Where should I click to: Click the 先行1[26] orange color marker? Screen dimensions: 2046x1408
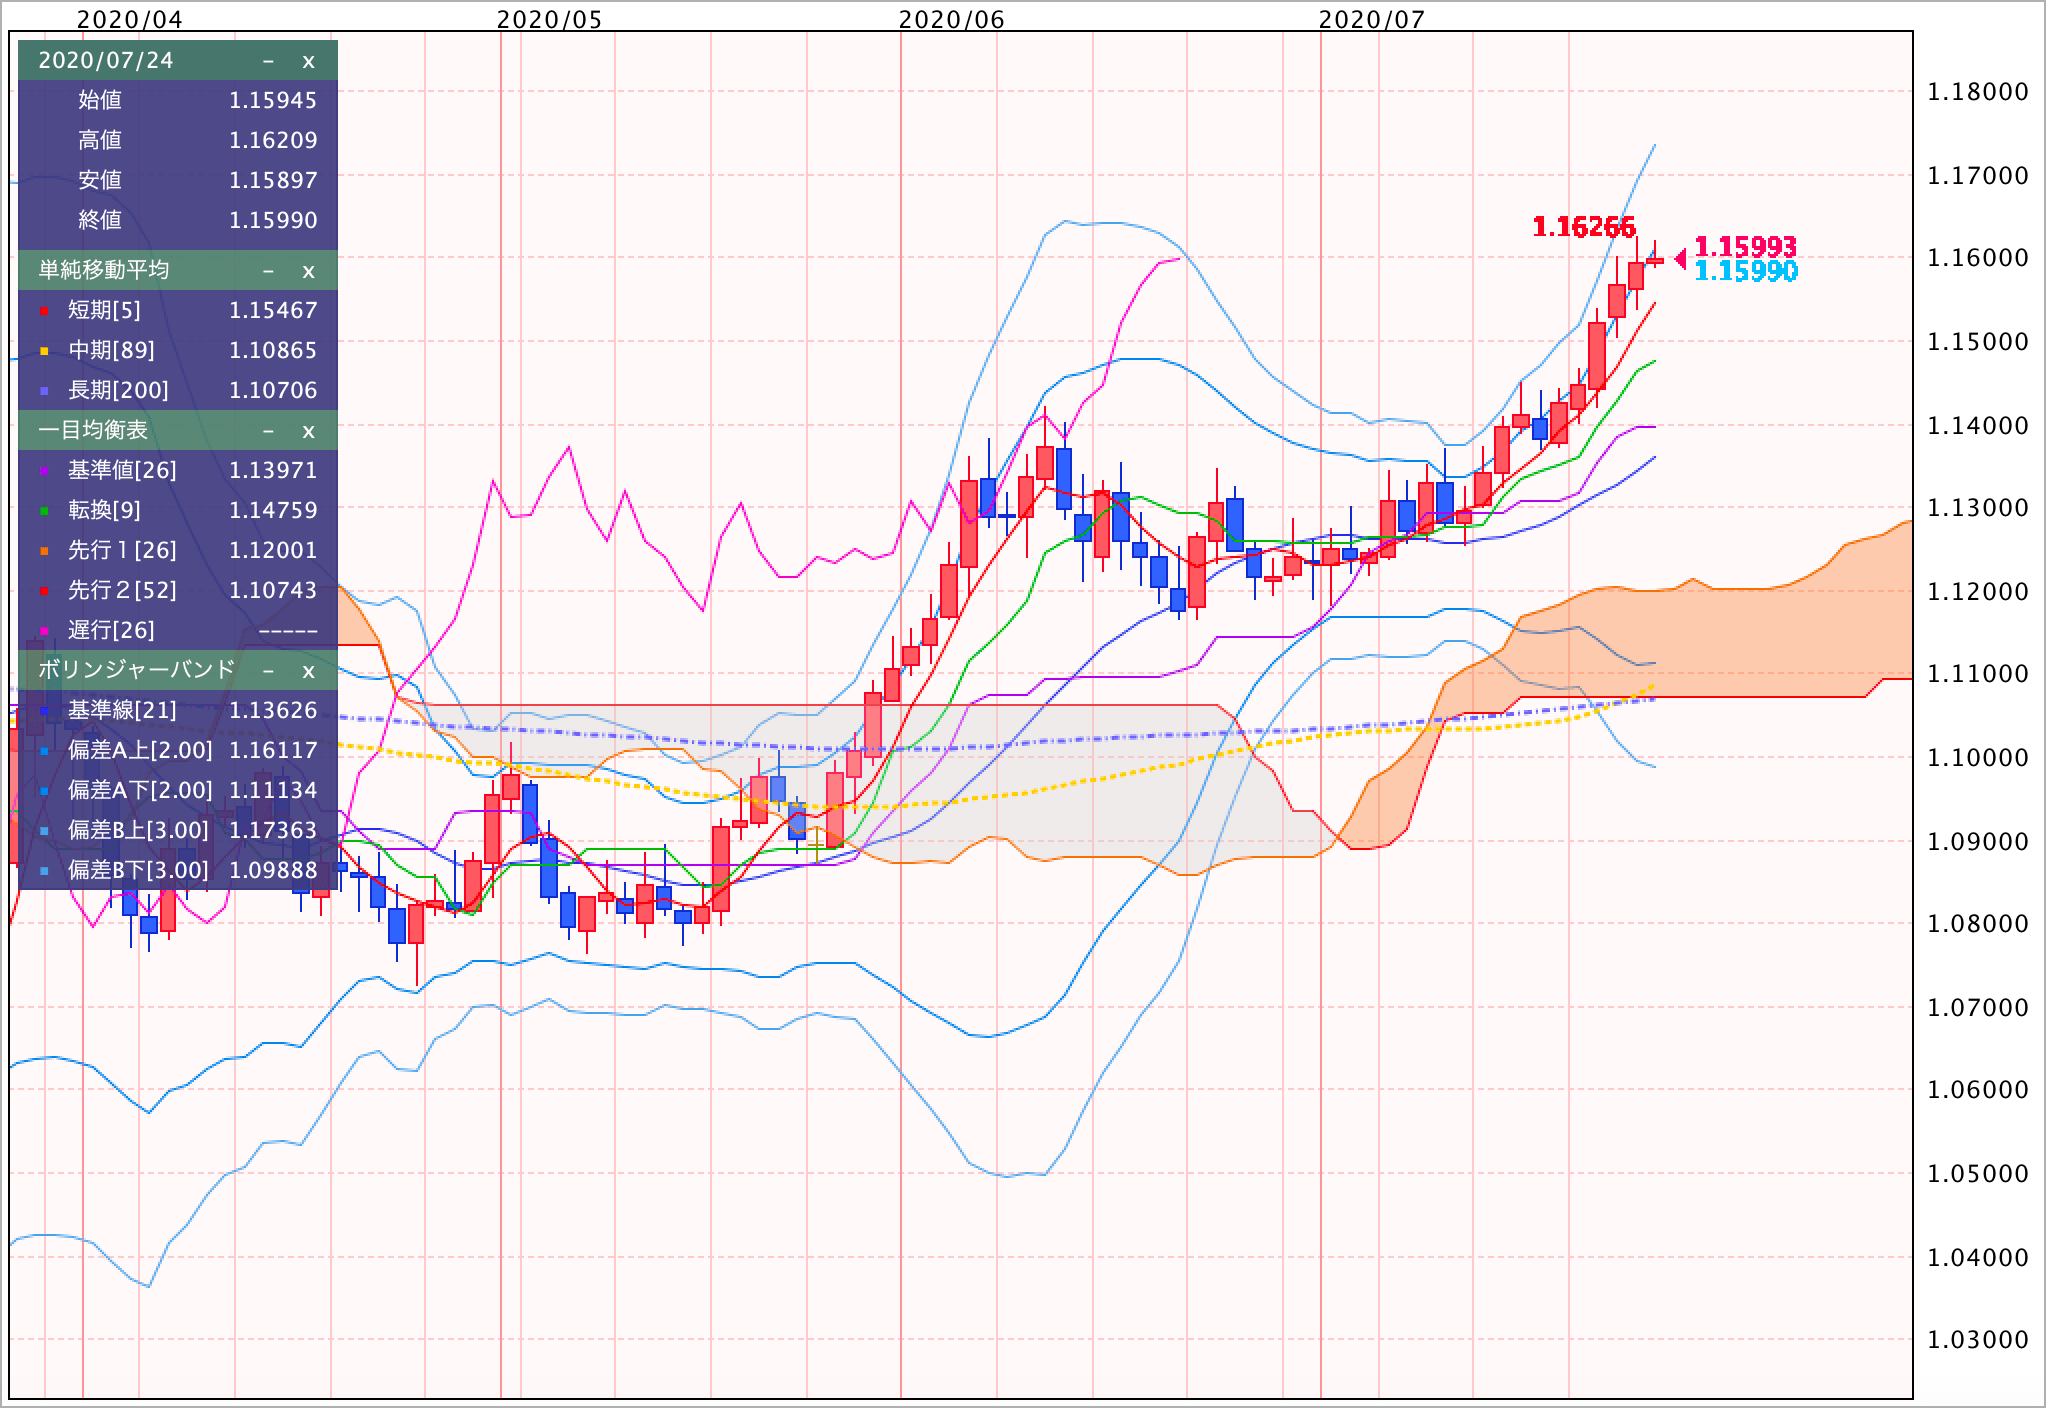(x=44, y=552)
